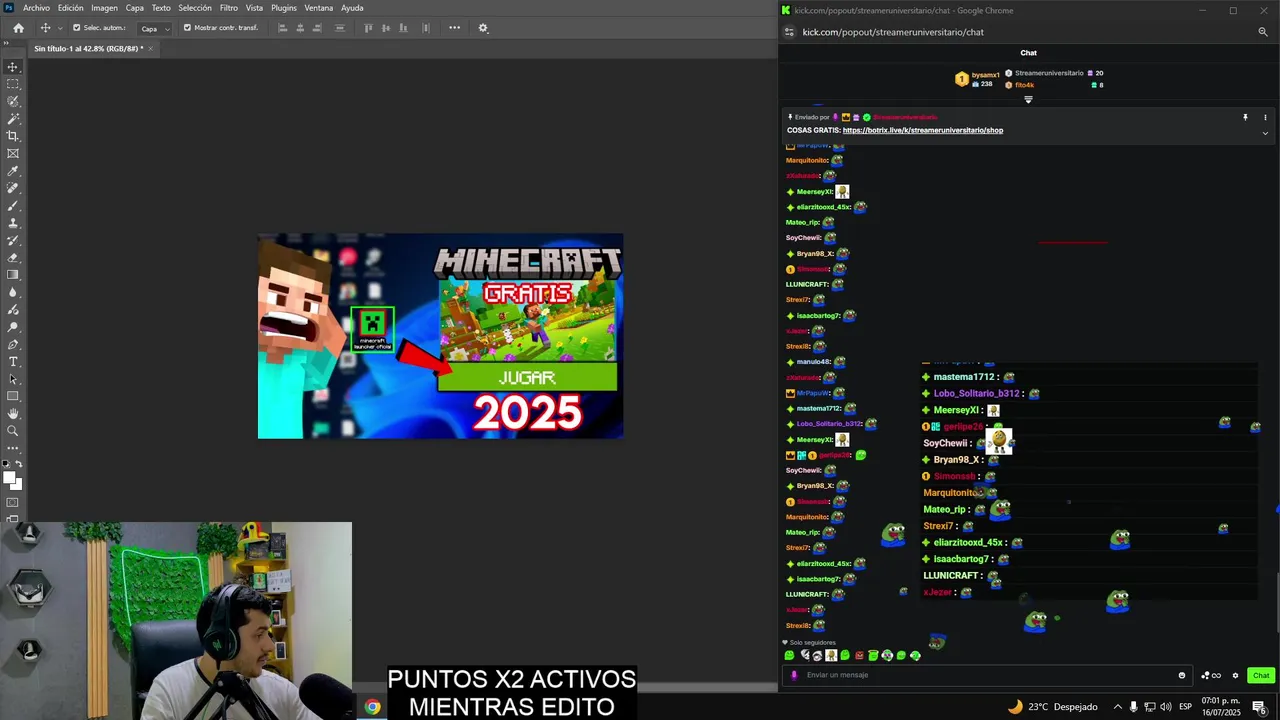Screen dimensions: 1280x720
Task: Select the Eraser tool
Action: [x=13, y=257]
